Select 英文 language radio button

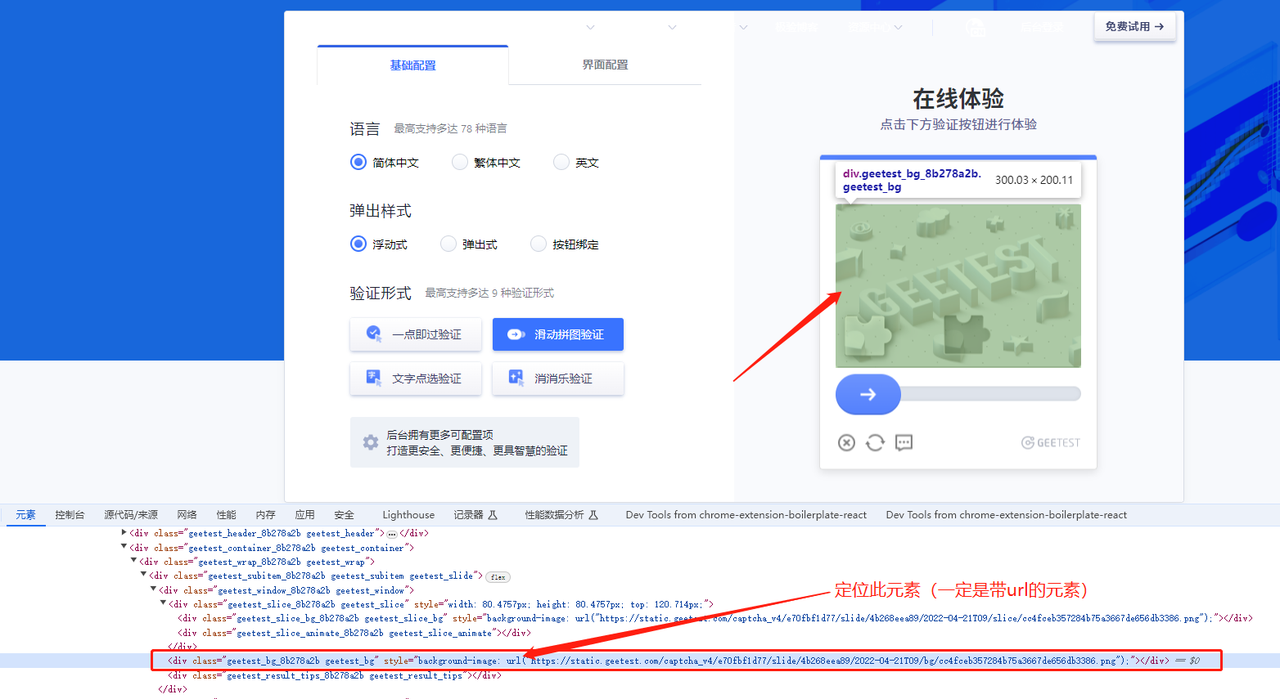tap(561, 162)
